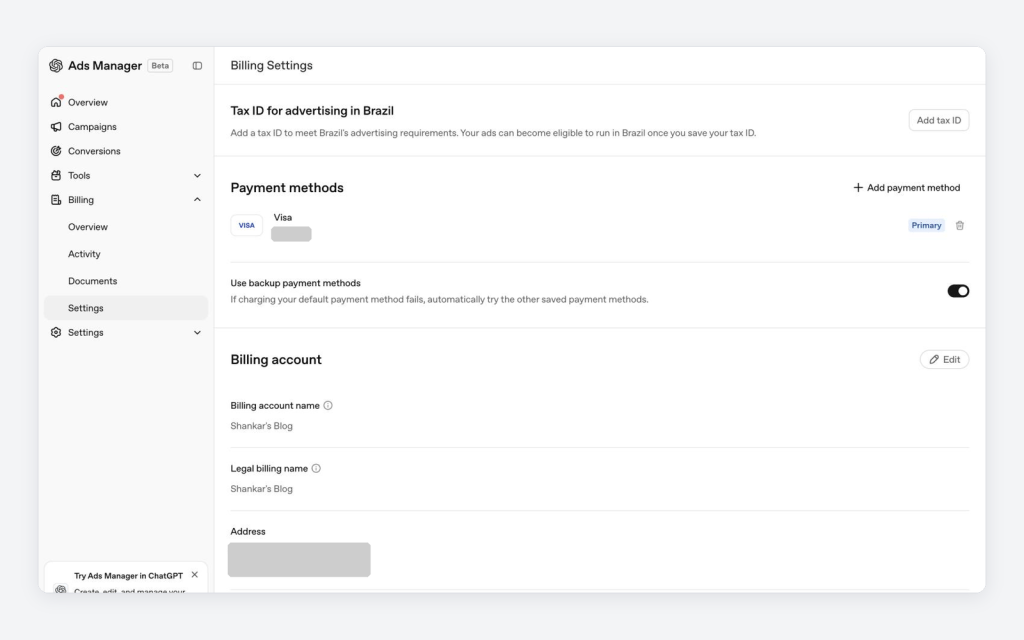This screenshot has width=1024, height=640.
Task: Select the highlighted Billing Settings sub-item
Action: point(126,308)
